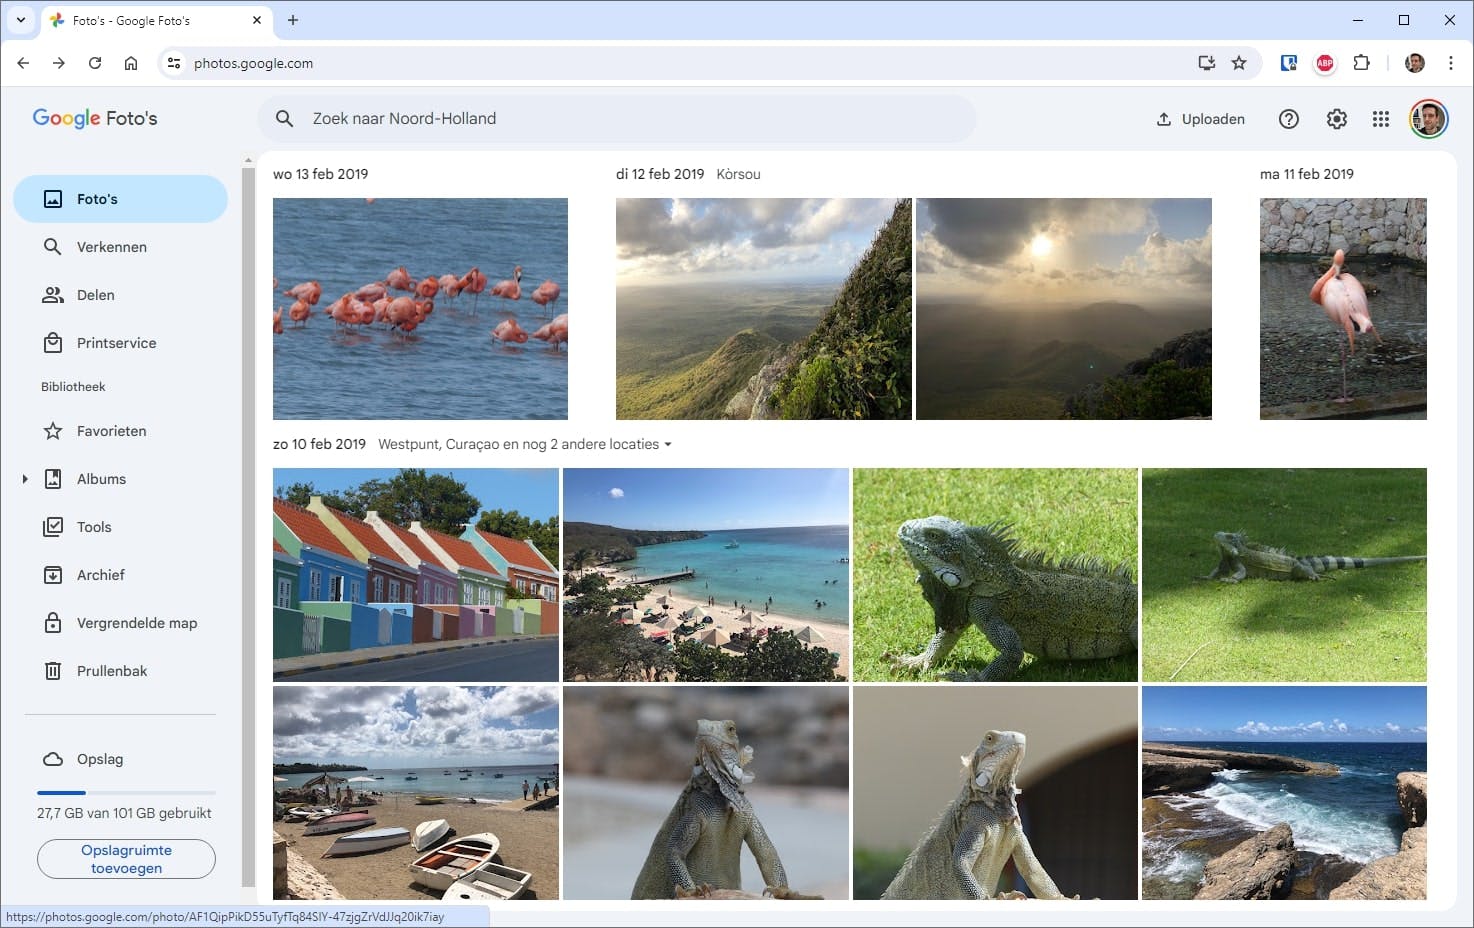Screen dimensions: 1474x928
Task: Select the Foto's menu item
Action: point(120,199)
